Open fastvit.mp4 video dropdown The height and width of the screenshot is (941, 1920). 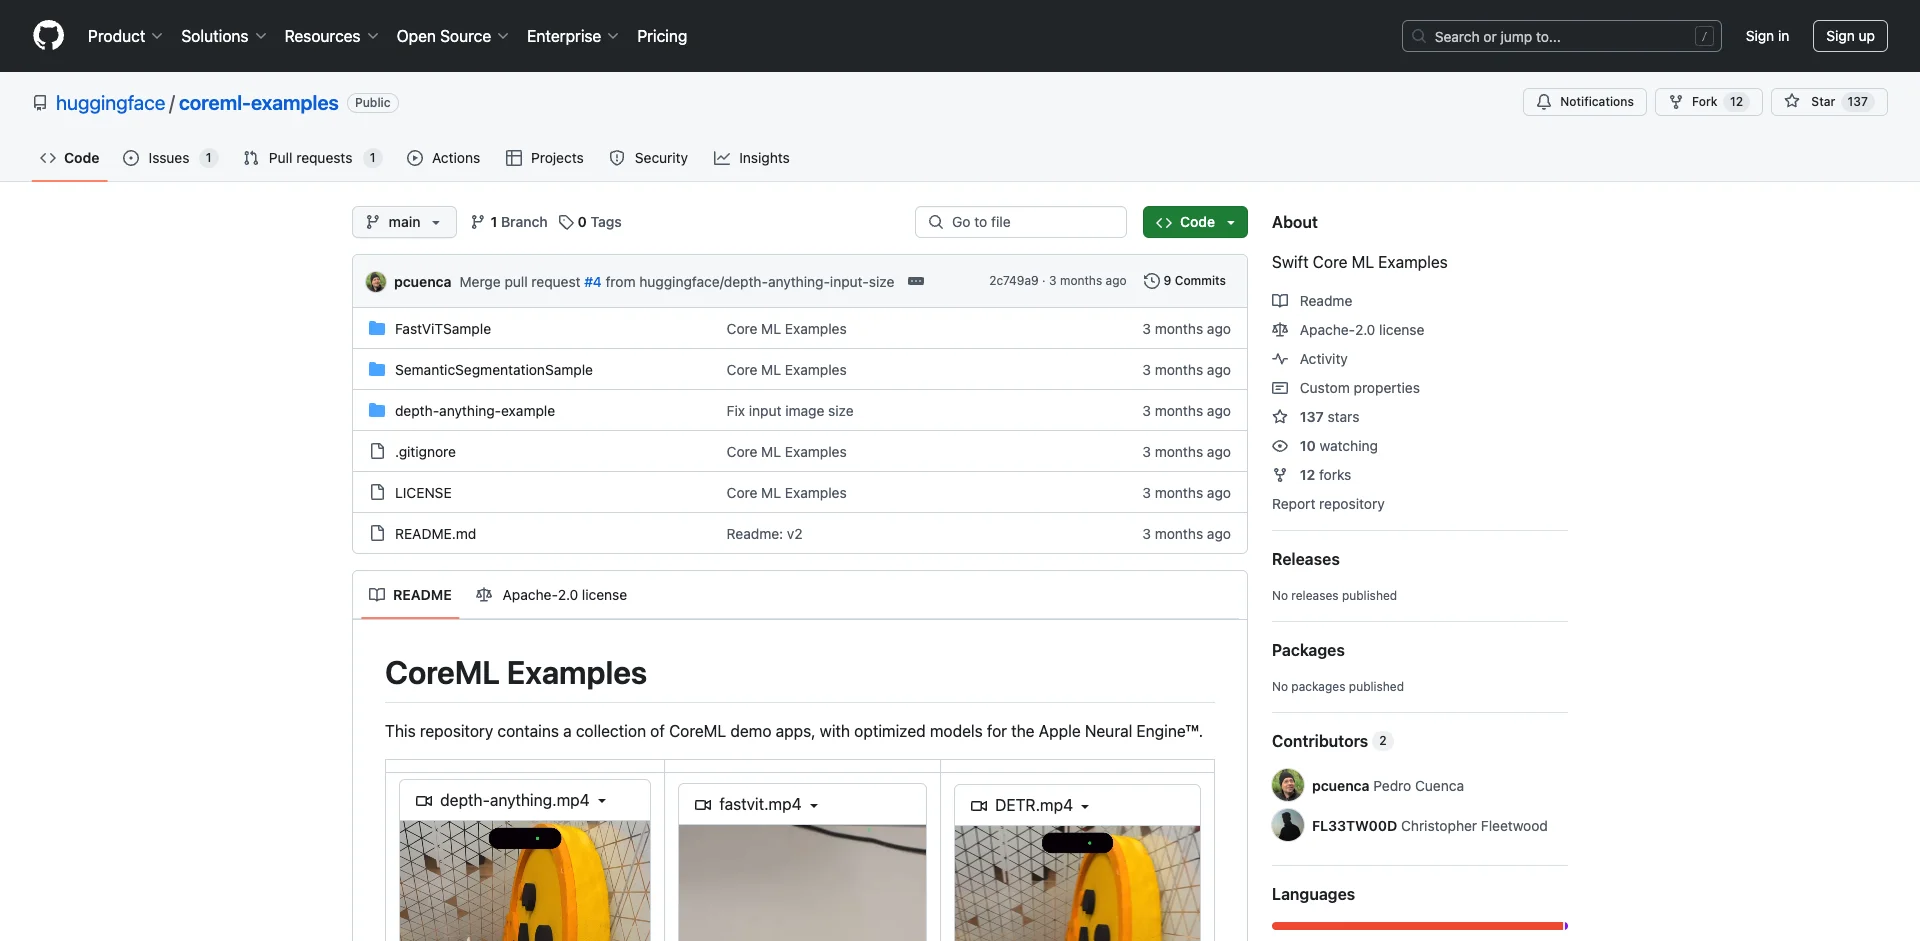[x=802, y=805]
